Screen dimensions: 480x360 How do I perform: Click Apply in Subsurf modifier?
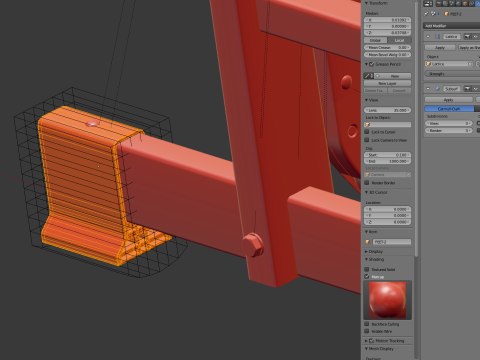click(x=449, y=100)
